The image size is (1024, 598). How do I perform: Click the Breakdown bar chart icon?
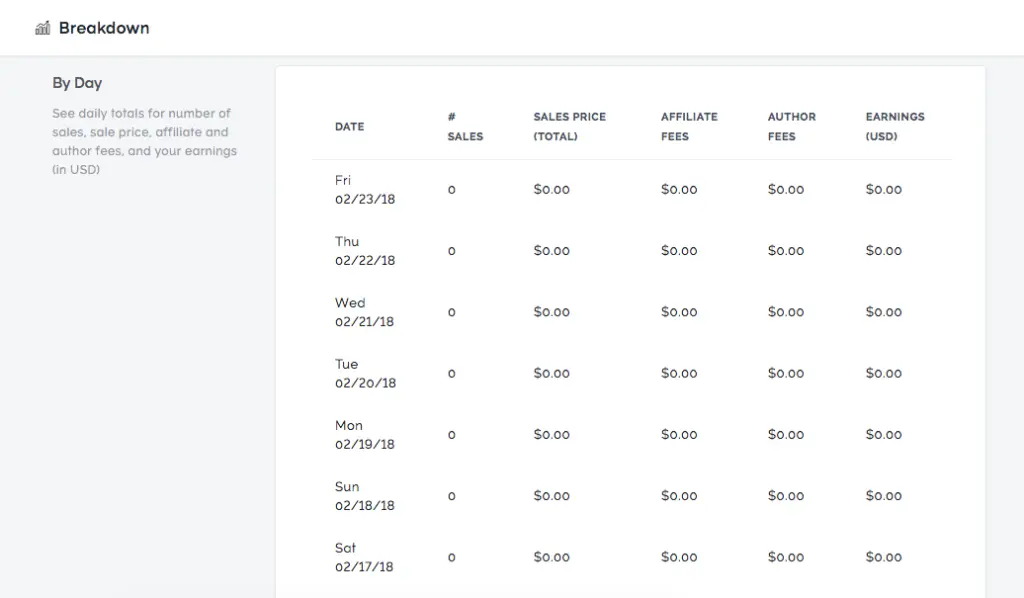pos(42,28)
